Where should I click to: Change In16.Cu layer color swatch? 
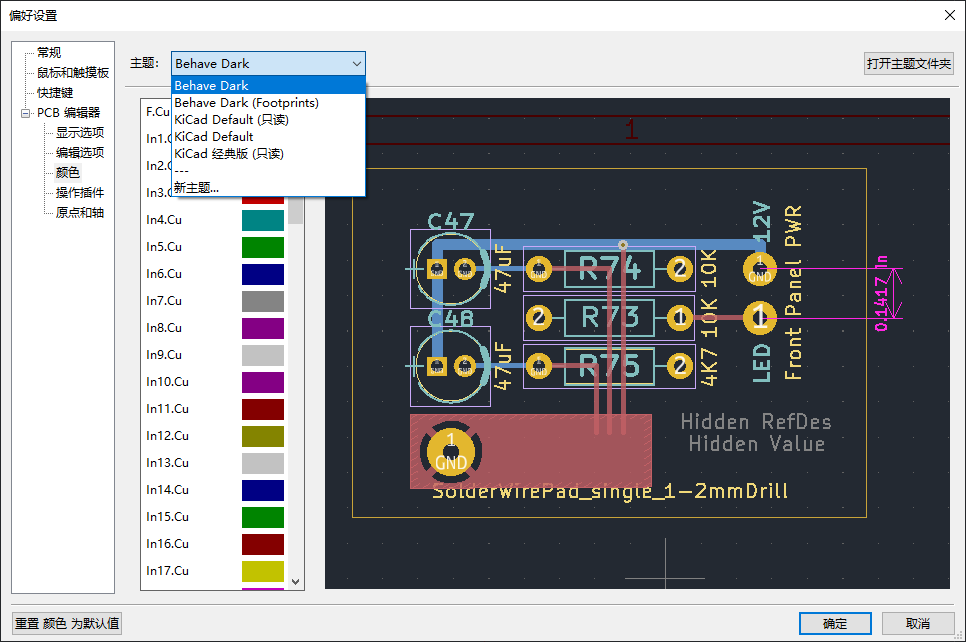263,544
